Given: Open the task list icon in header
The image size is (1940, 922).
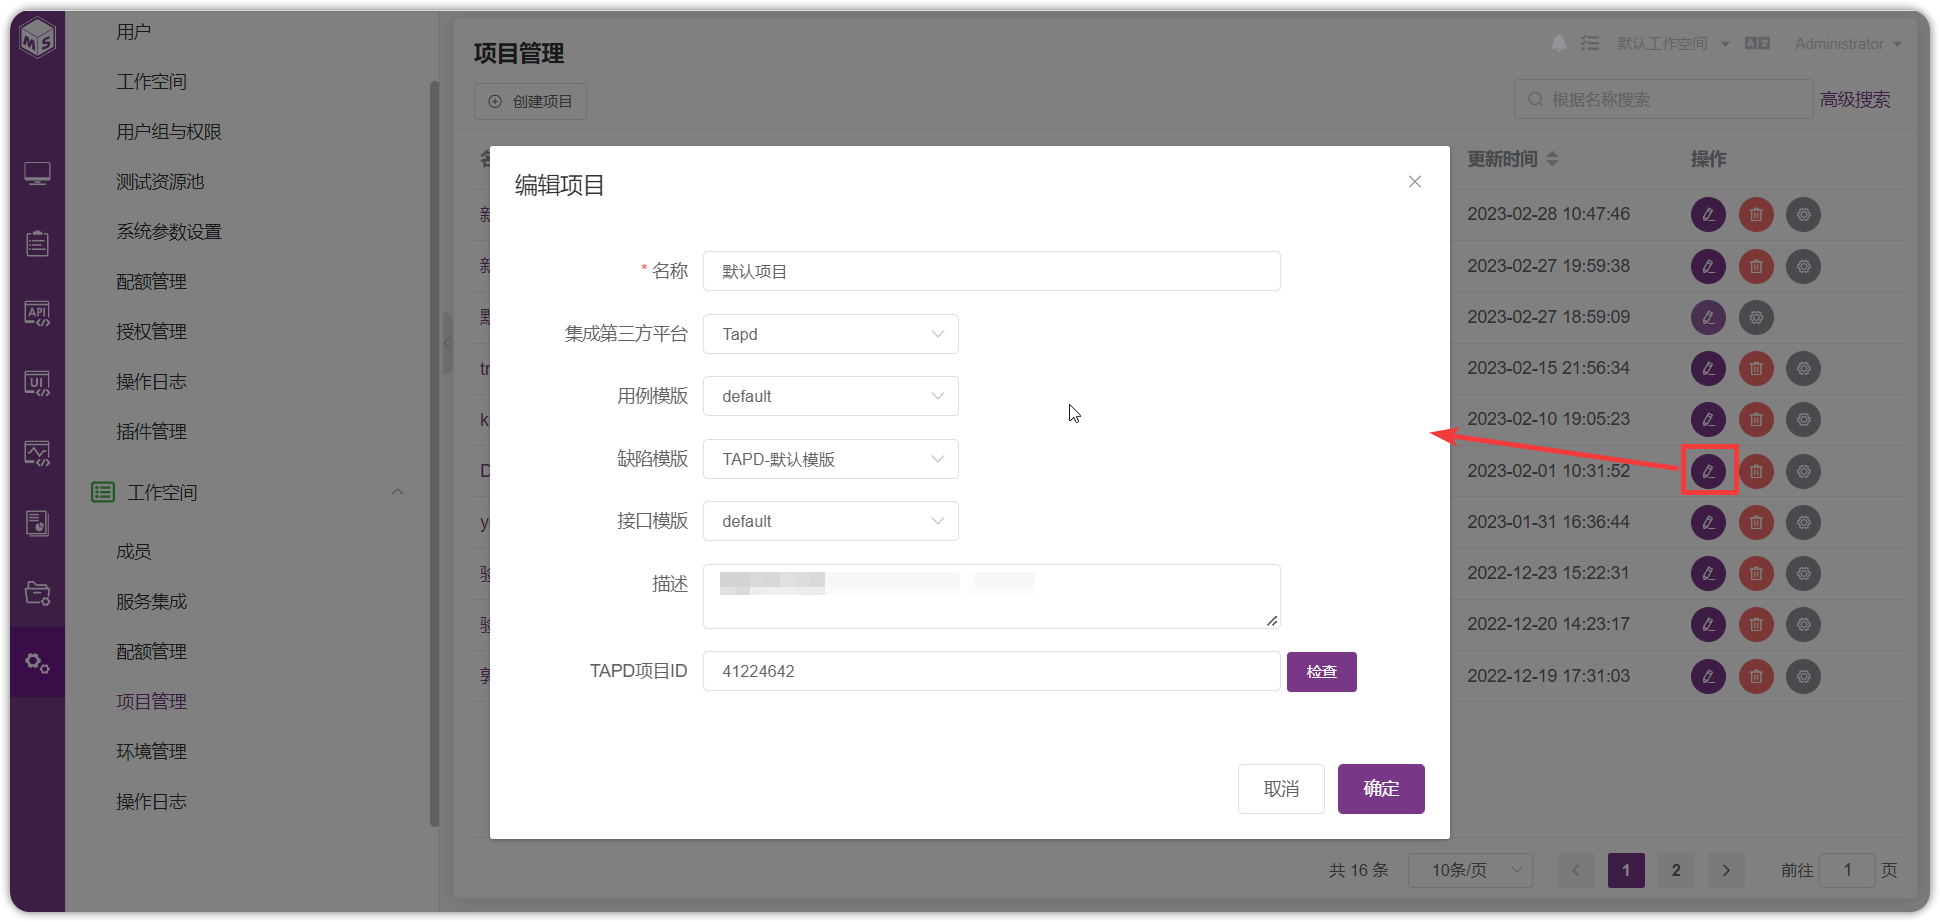Looking at the screenshot, I should coord(1590,43).
